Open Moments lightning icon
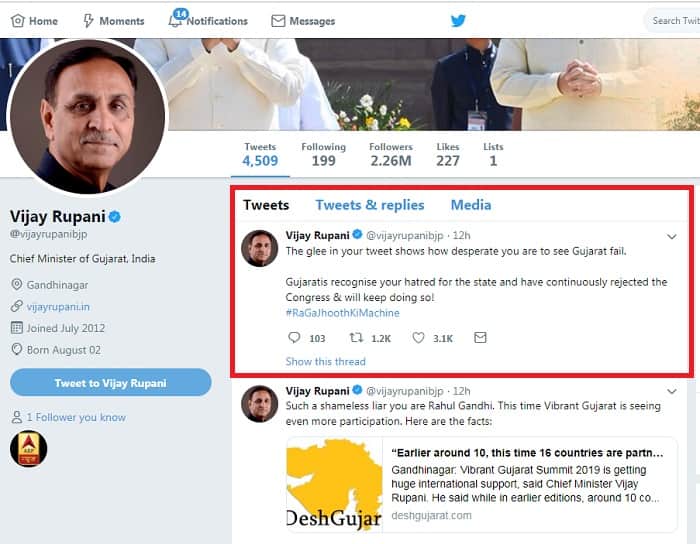Viewport: 700px width, 544px height. (88, 21)
